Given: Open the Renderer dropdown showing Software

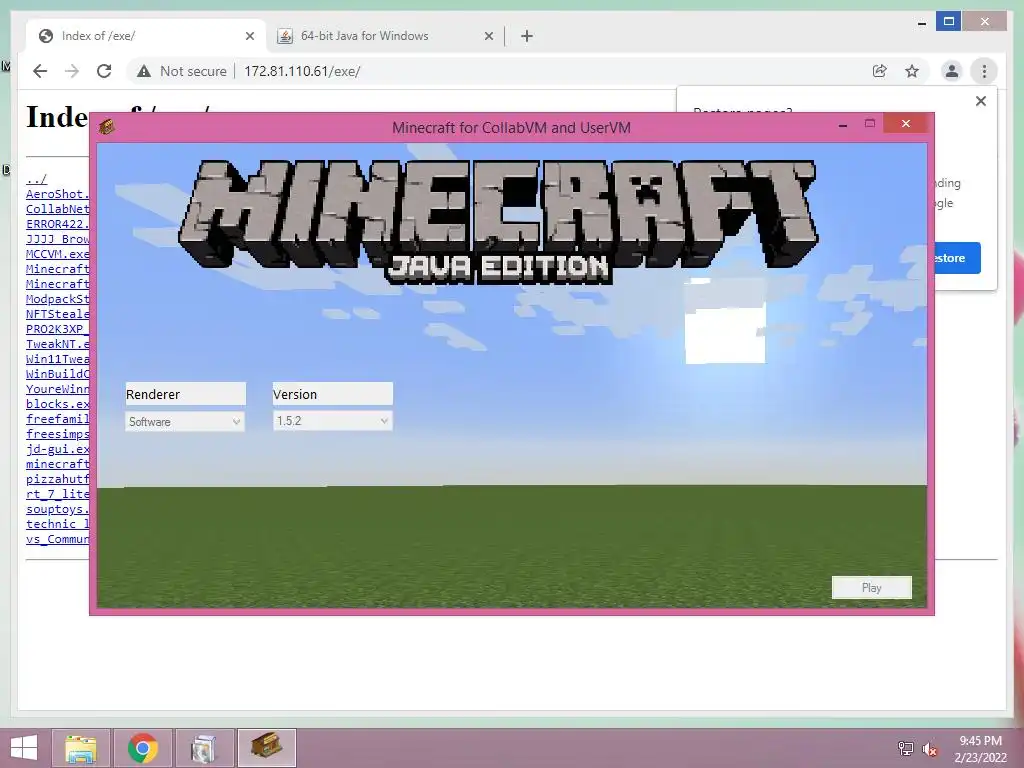Looking at the screenshot, I should pos(185,421).
